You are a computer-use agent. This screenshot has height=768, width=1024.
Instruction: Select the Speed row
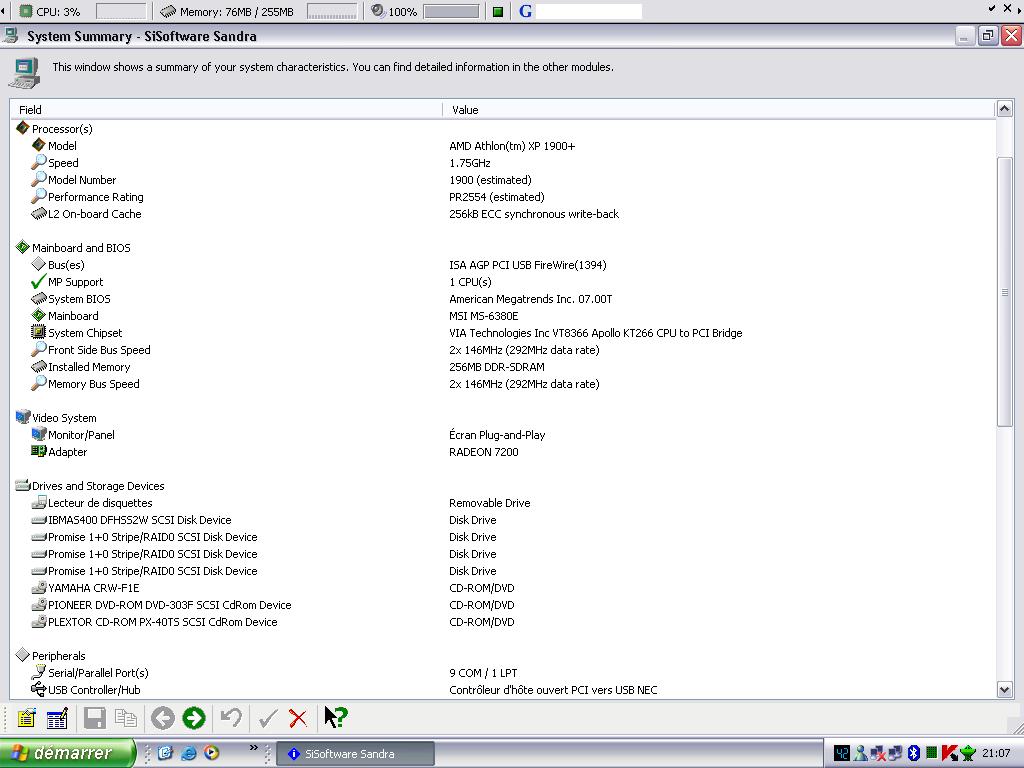(x=503, y=163)
